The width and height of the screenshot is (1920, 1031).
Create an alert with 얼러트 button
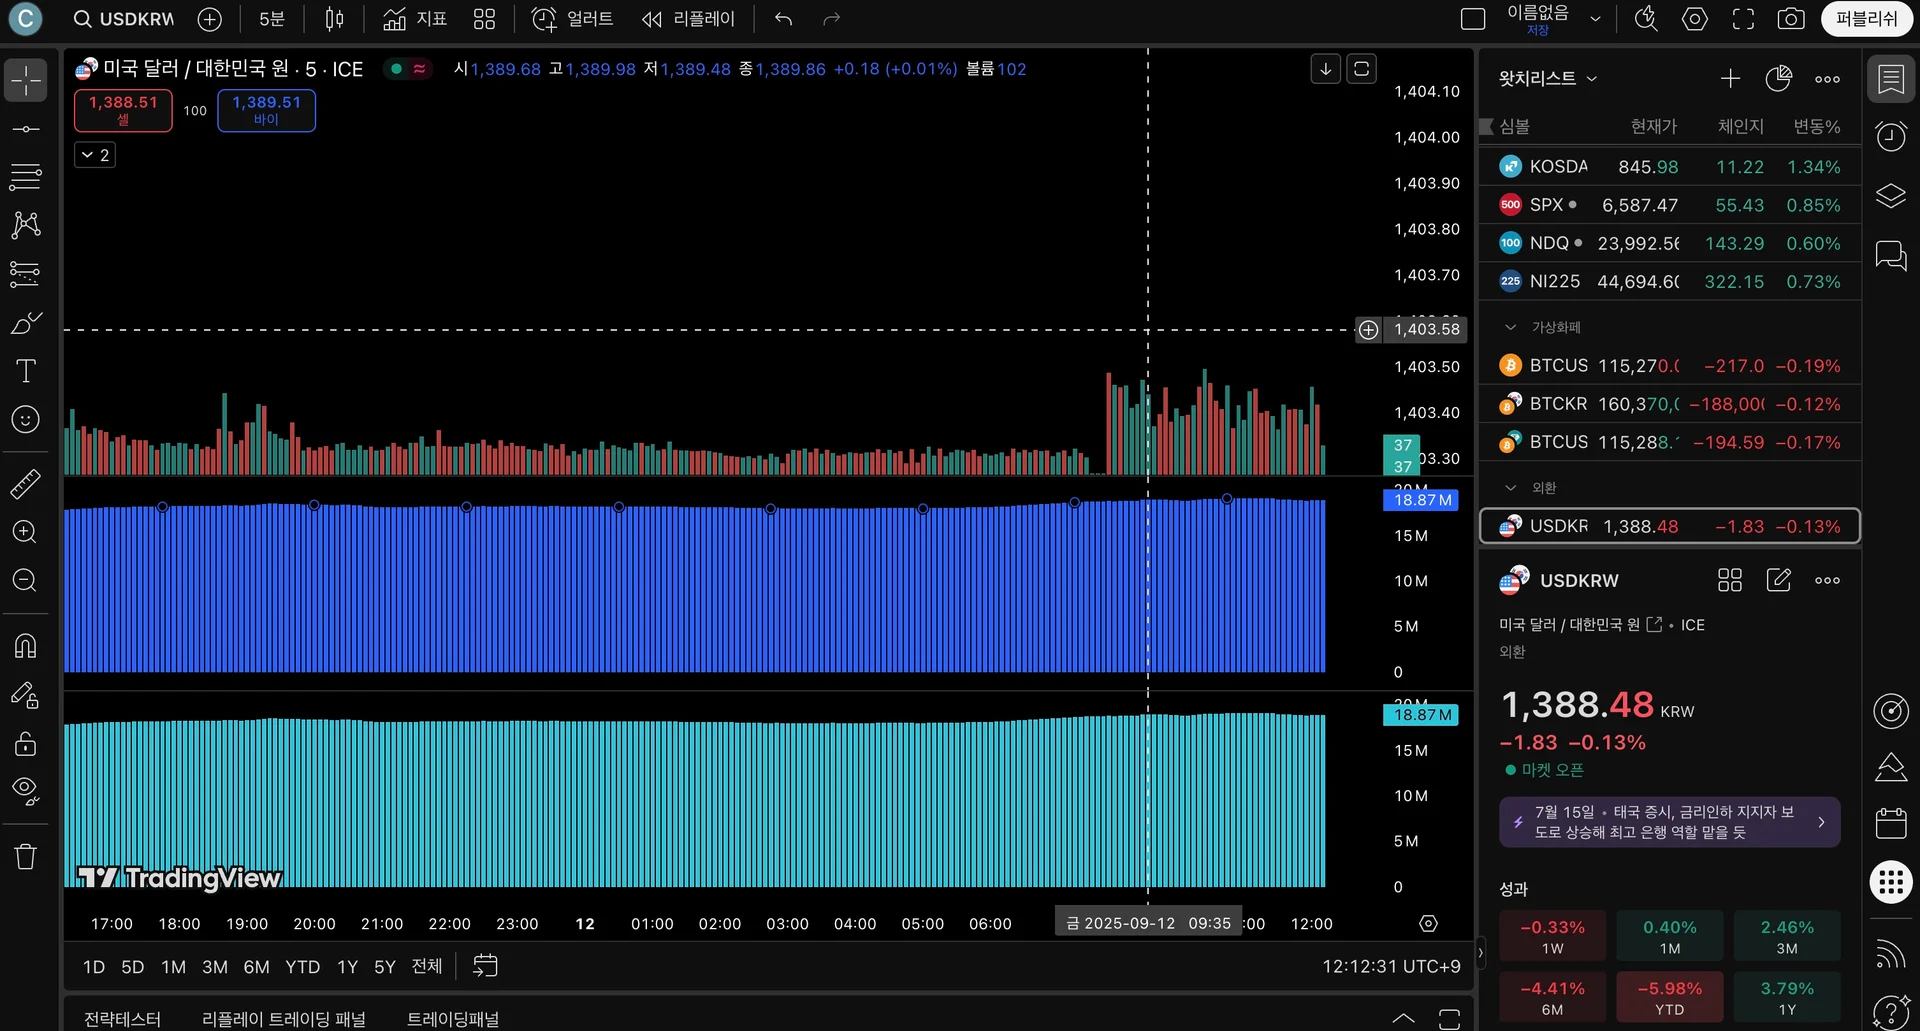click(572, 19)
